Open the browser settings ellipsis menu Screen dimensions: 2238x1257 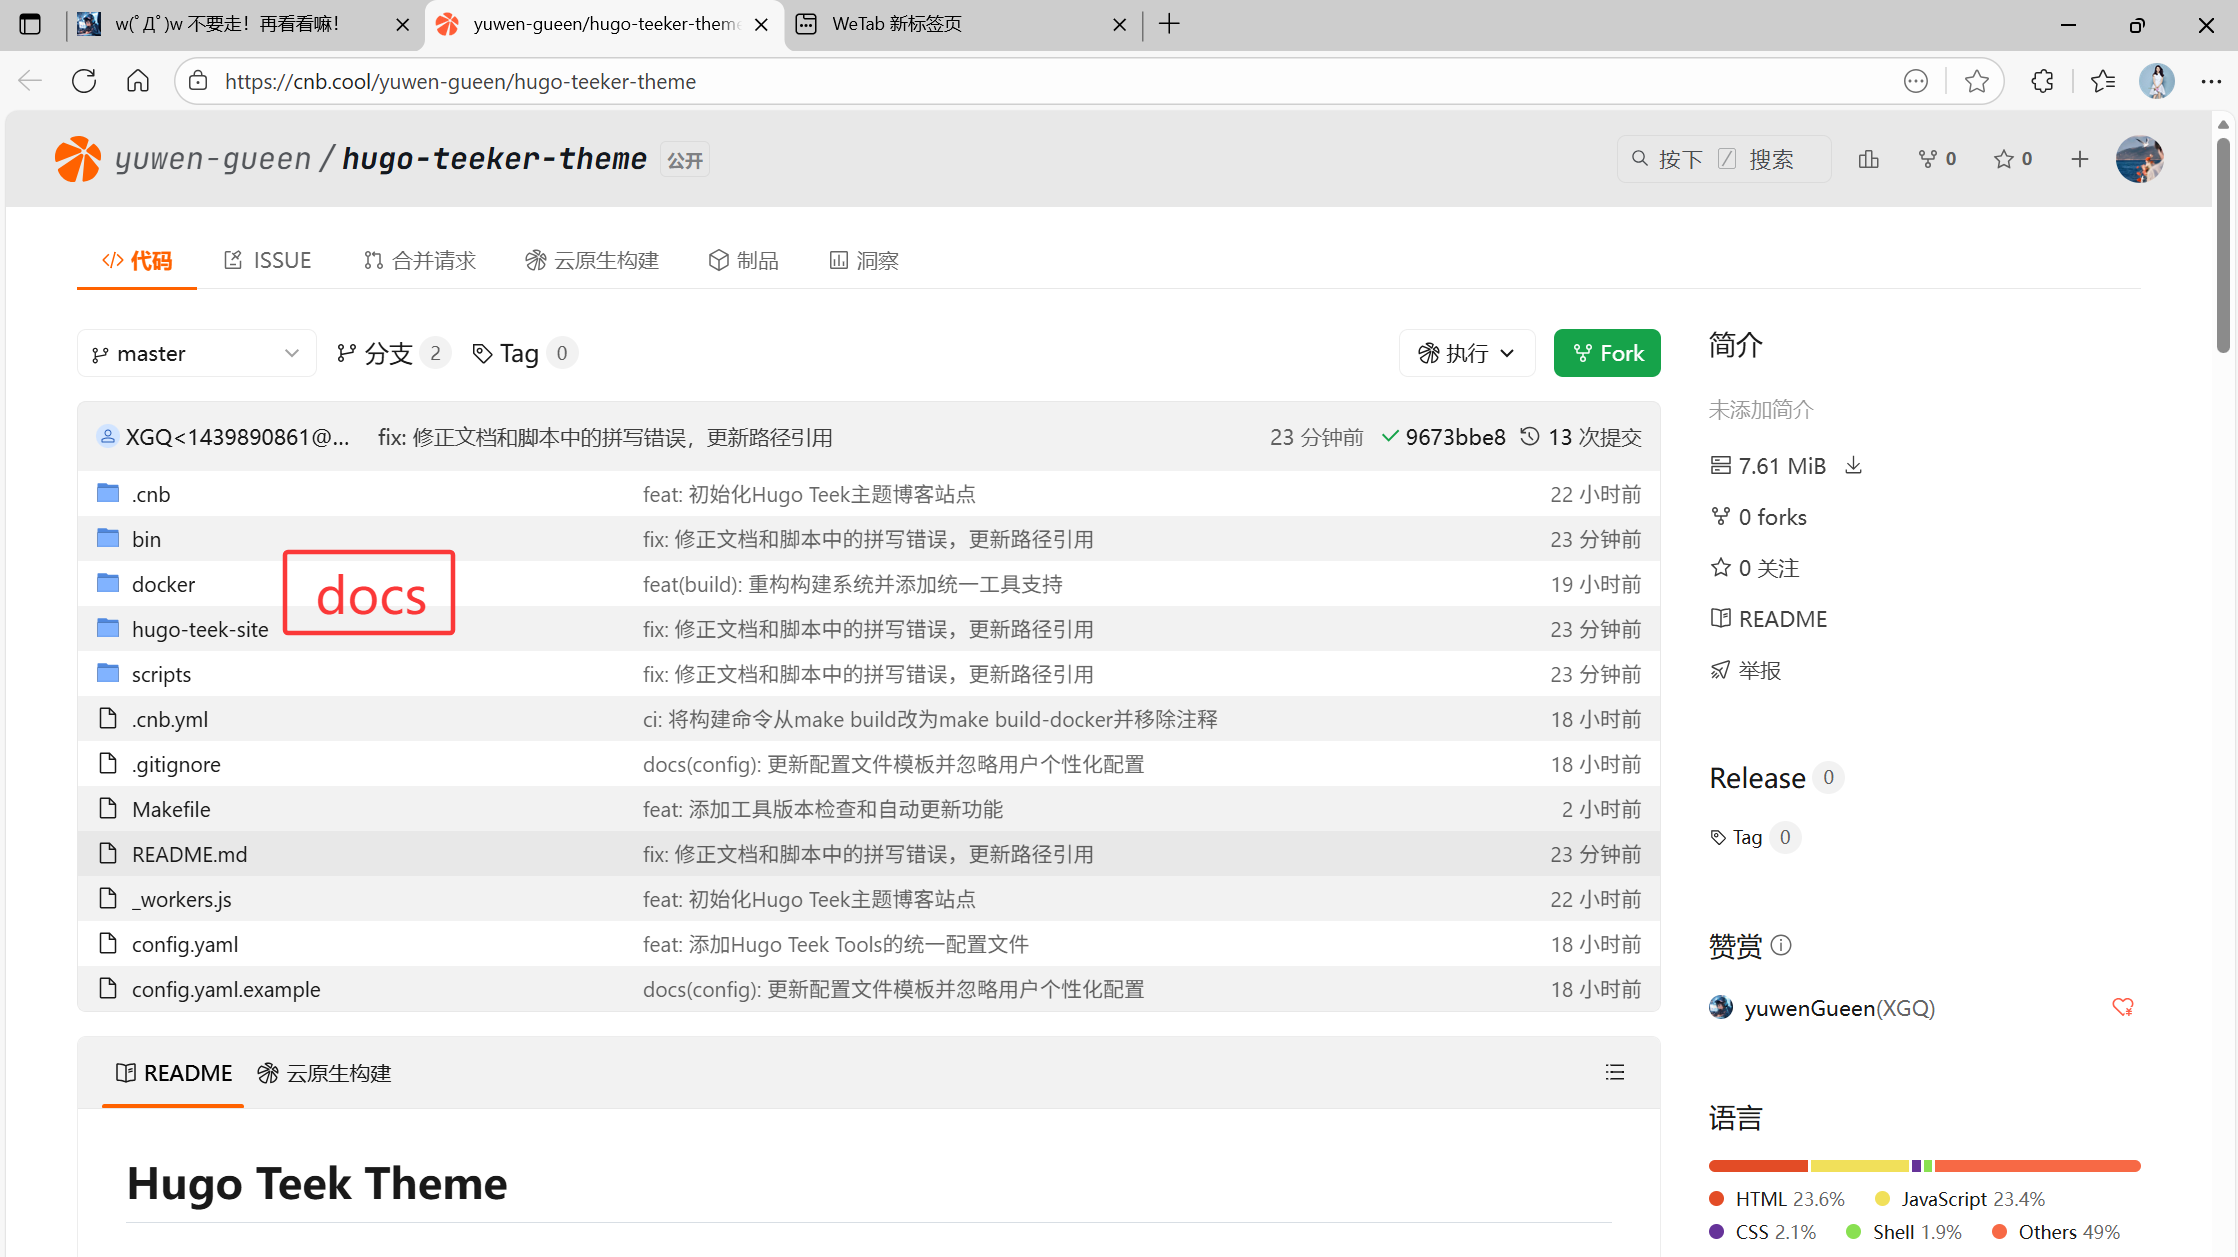(2211, 81)
